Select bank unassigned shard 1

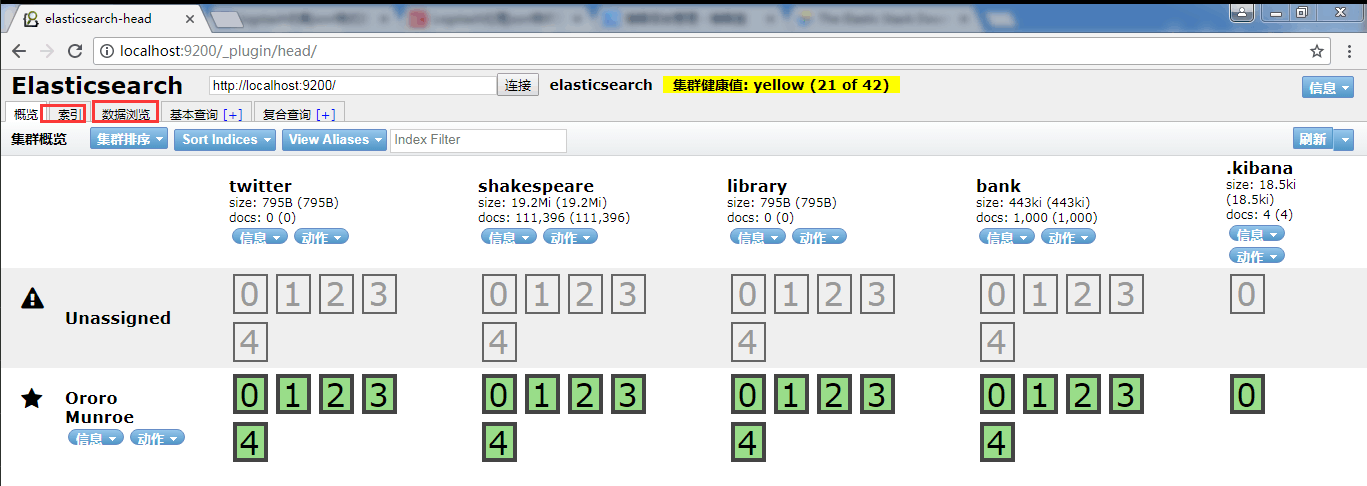[x=1039, y=294]
